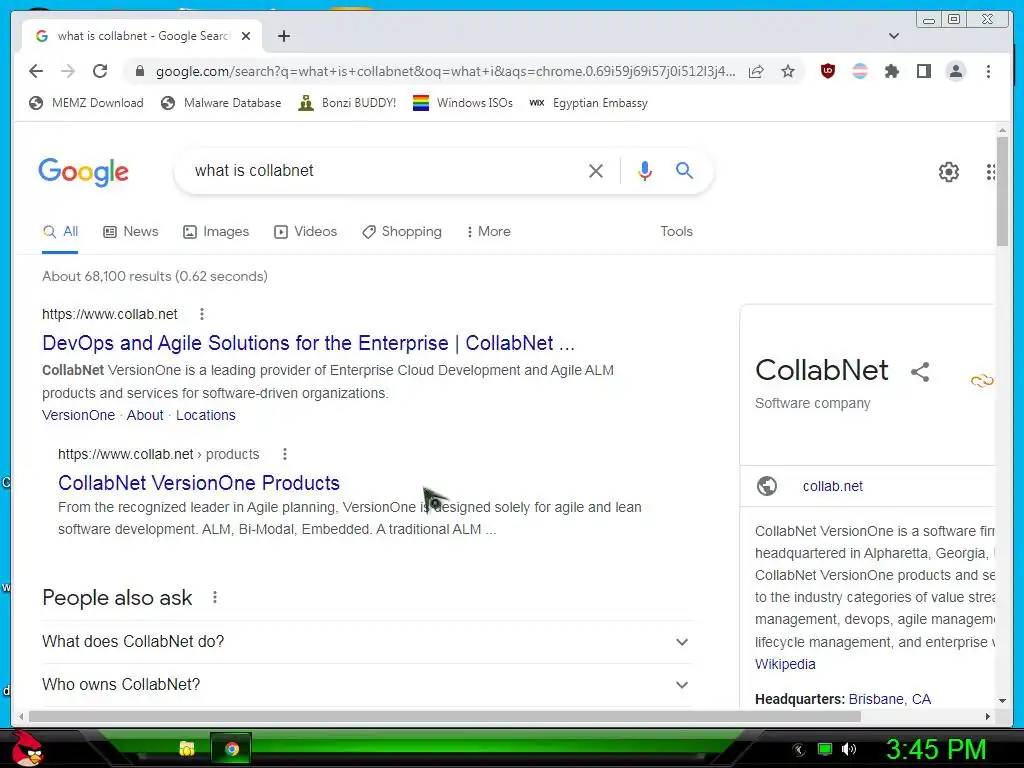Expand 'Who owns CollabNet?' question
1024x768 pixels.
click(366, 684)
